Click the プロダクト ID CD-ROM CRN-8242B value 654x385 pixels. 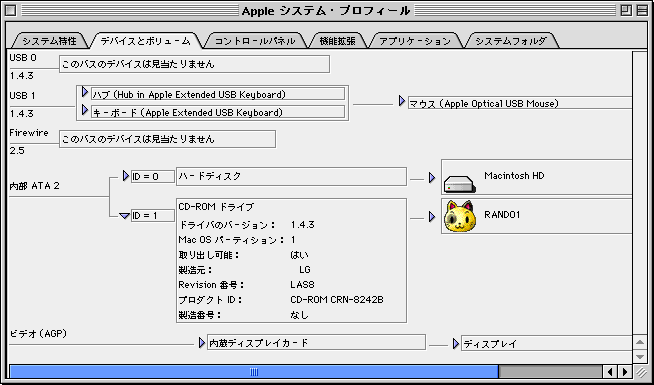click(337, 300)
